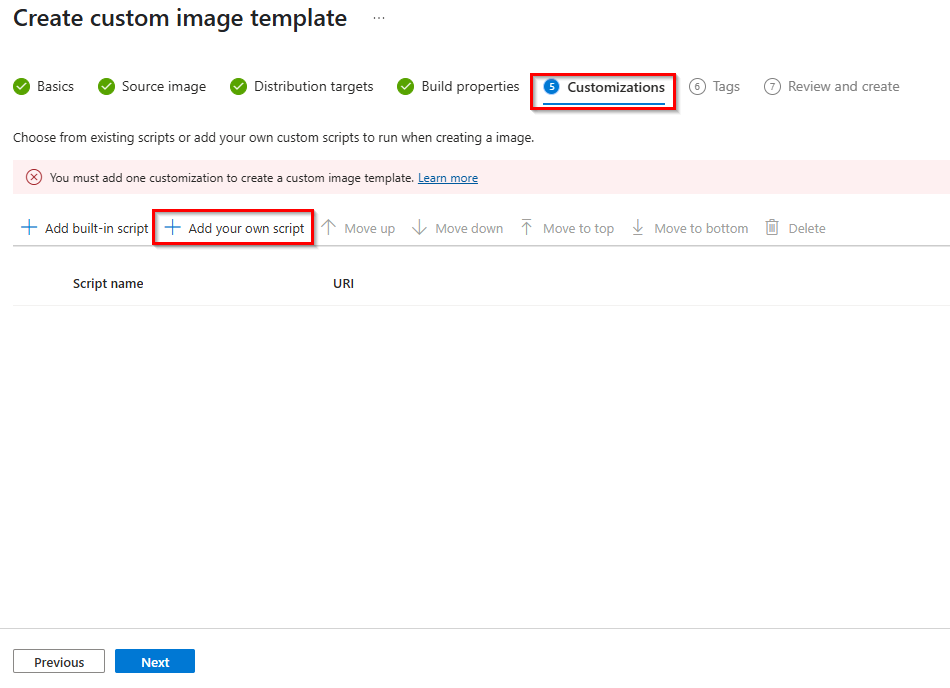Click the plus icon beside Add built-in script
Image resolution: width=950 pixels, height=688 pixels.
coord(28,227)
